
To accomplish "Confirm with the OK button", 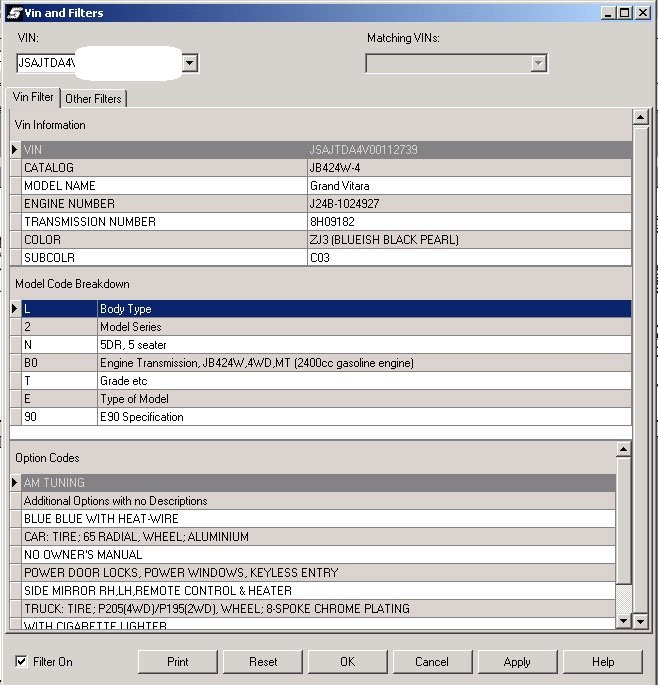I will click(x=347, y=661).
